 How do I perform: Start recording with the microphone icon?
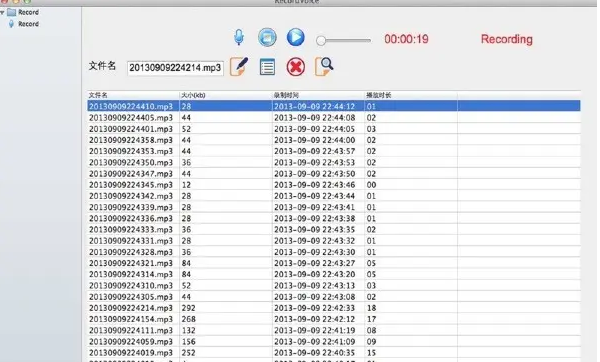(x=239, y=37)
